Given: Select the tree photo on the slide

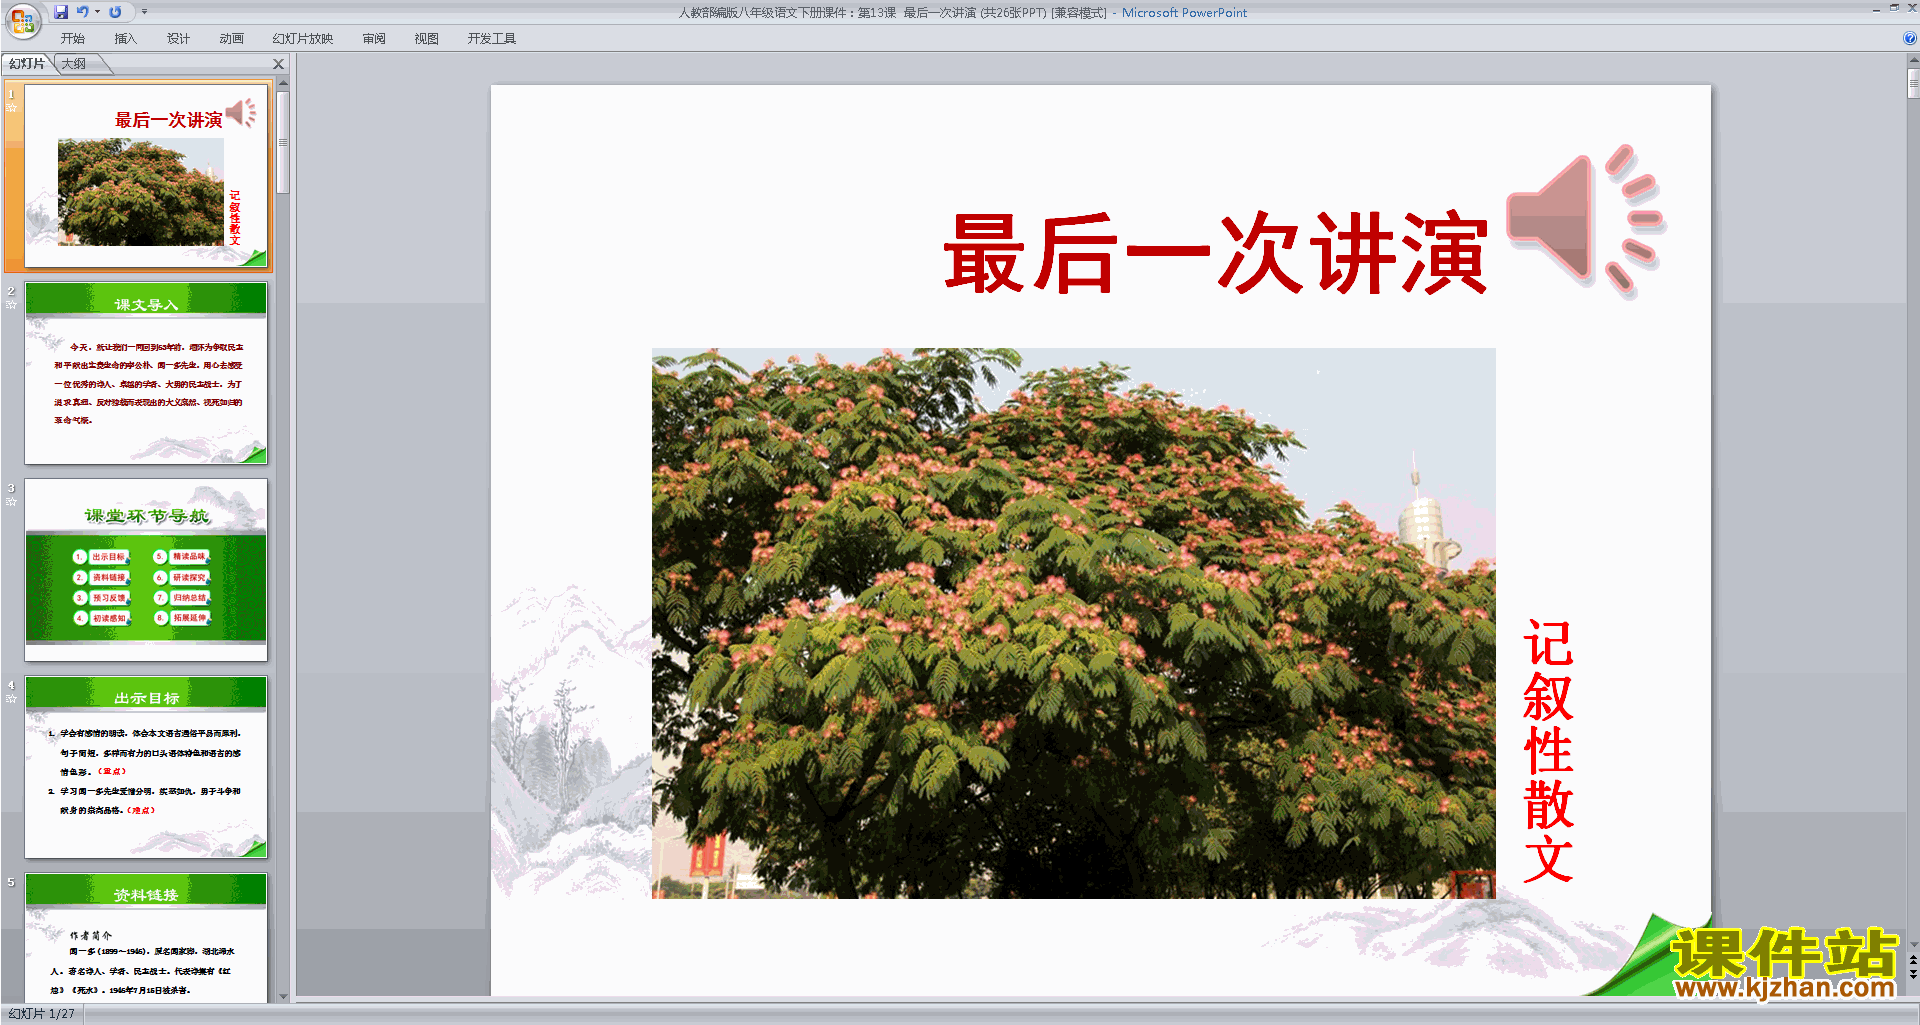Looking at the screenshot, I should (x=1073, y=623).
